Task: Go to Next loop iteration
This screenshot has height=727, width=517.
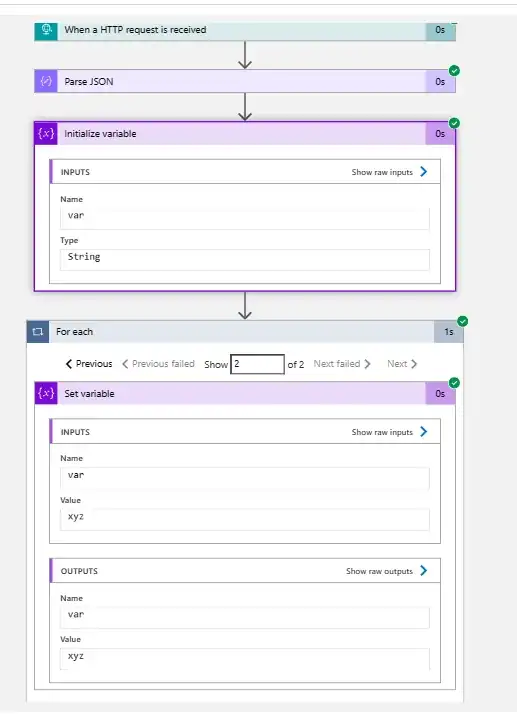Action: coord(402,364)
